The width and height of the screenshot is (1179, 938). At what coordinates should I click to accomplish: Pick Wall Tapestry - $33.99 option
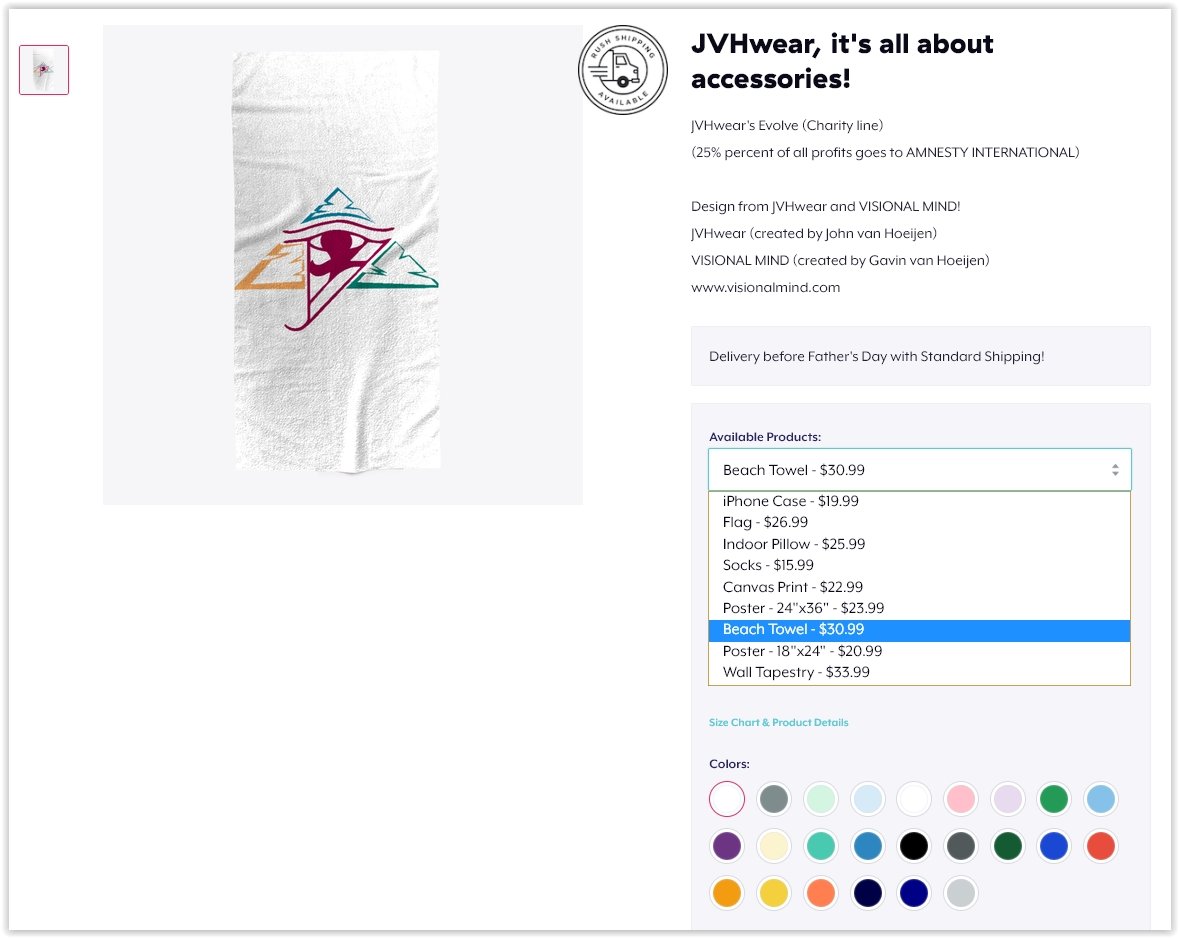point(920,672)
